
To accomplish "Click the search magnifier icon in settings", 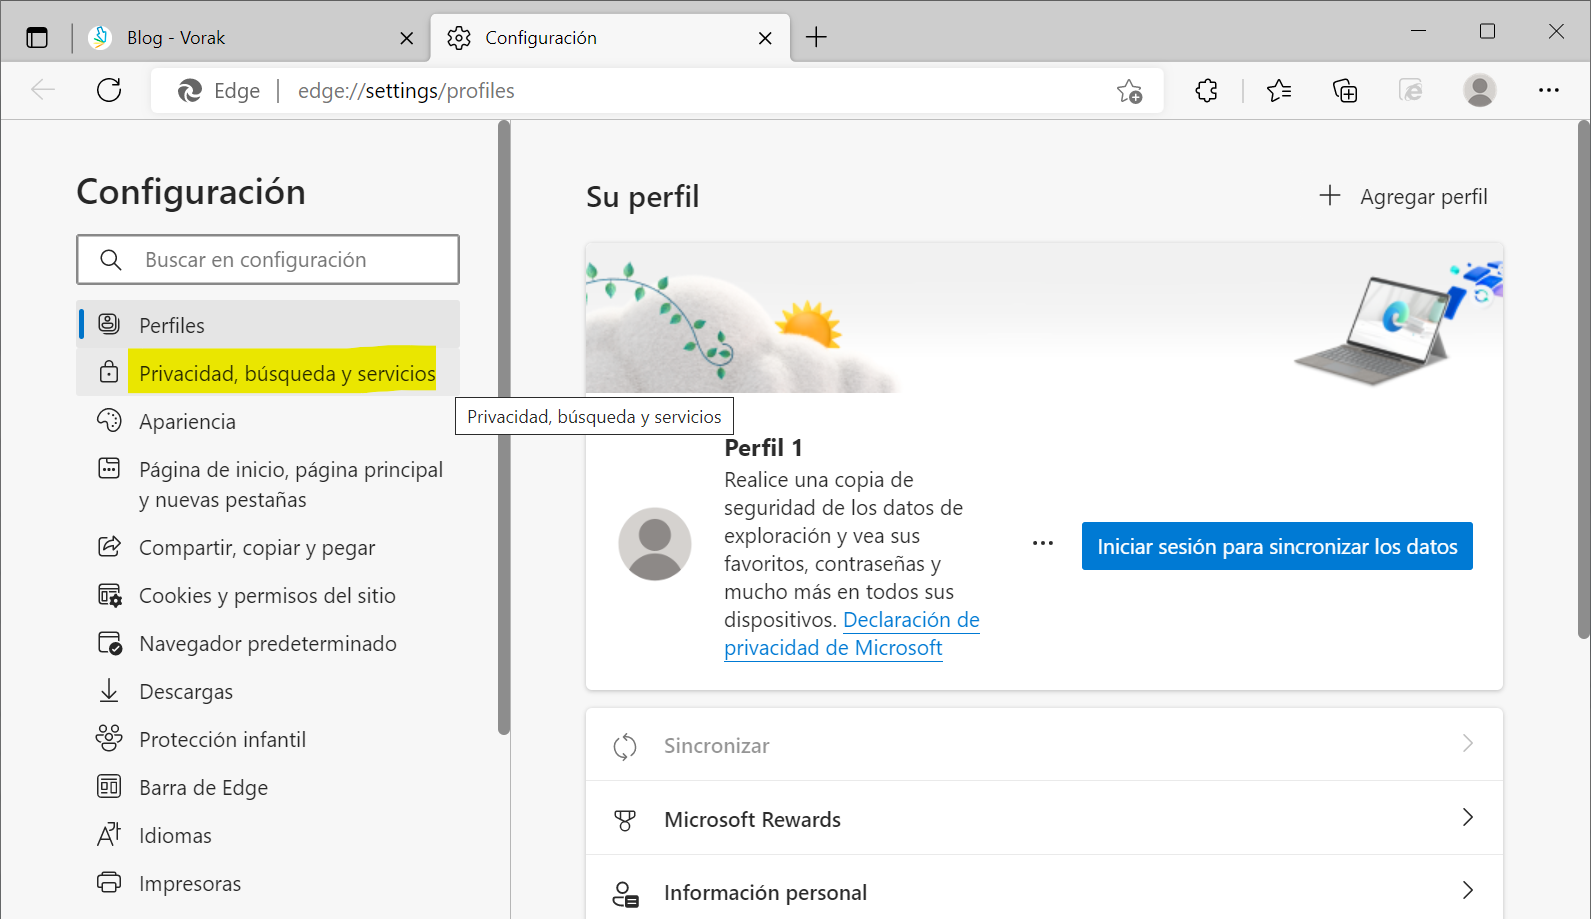I will point(111,260).
